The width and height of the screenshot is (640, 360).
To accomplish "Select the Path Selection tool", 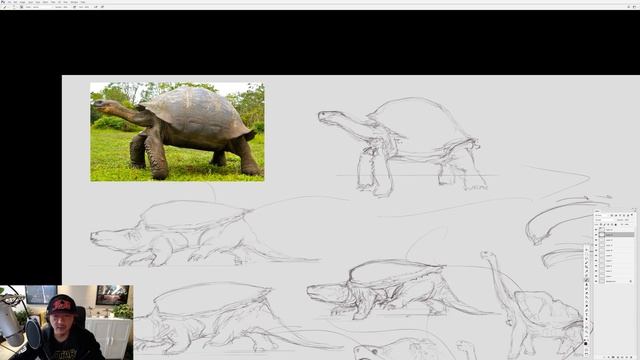I will coord(587,319).
